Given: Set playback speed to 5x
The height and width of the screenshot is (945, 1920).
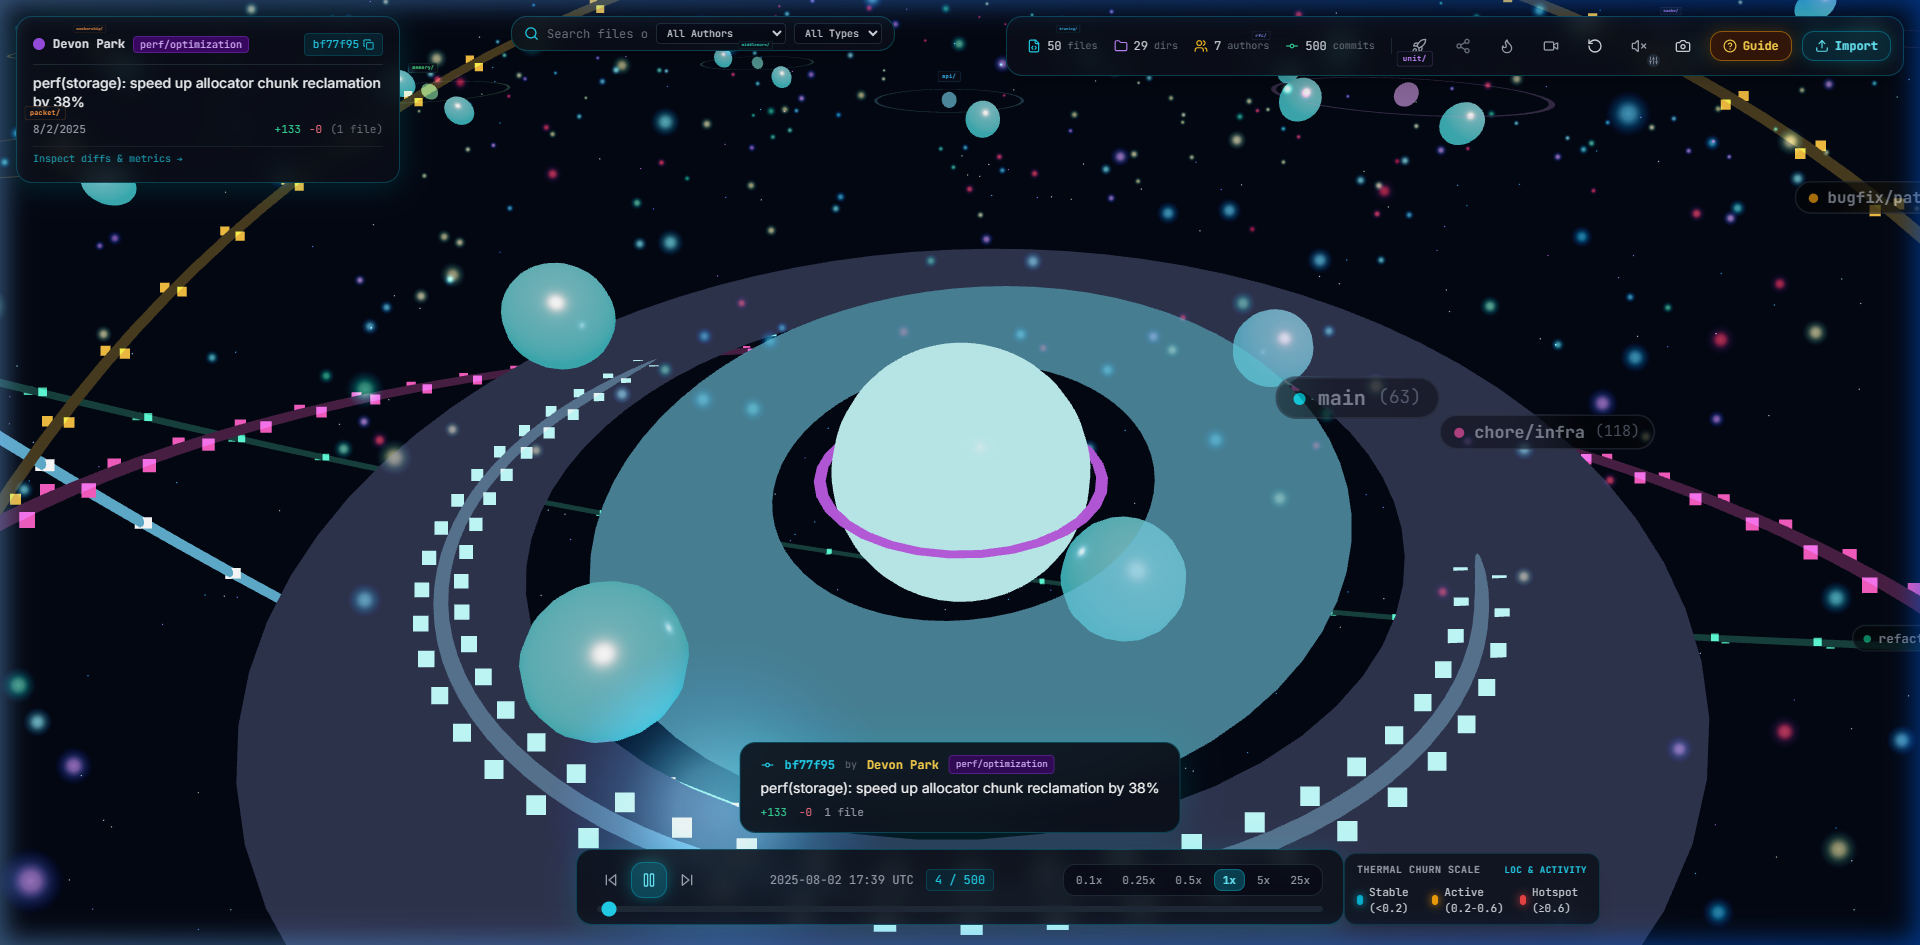Looking at the screenshot, I should [x=1264, y=880].
